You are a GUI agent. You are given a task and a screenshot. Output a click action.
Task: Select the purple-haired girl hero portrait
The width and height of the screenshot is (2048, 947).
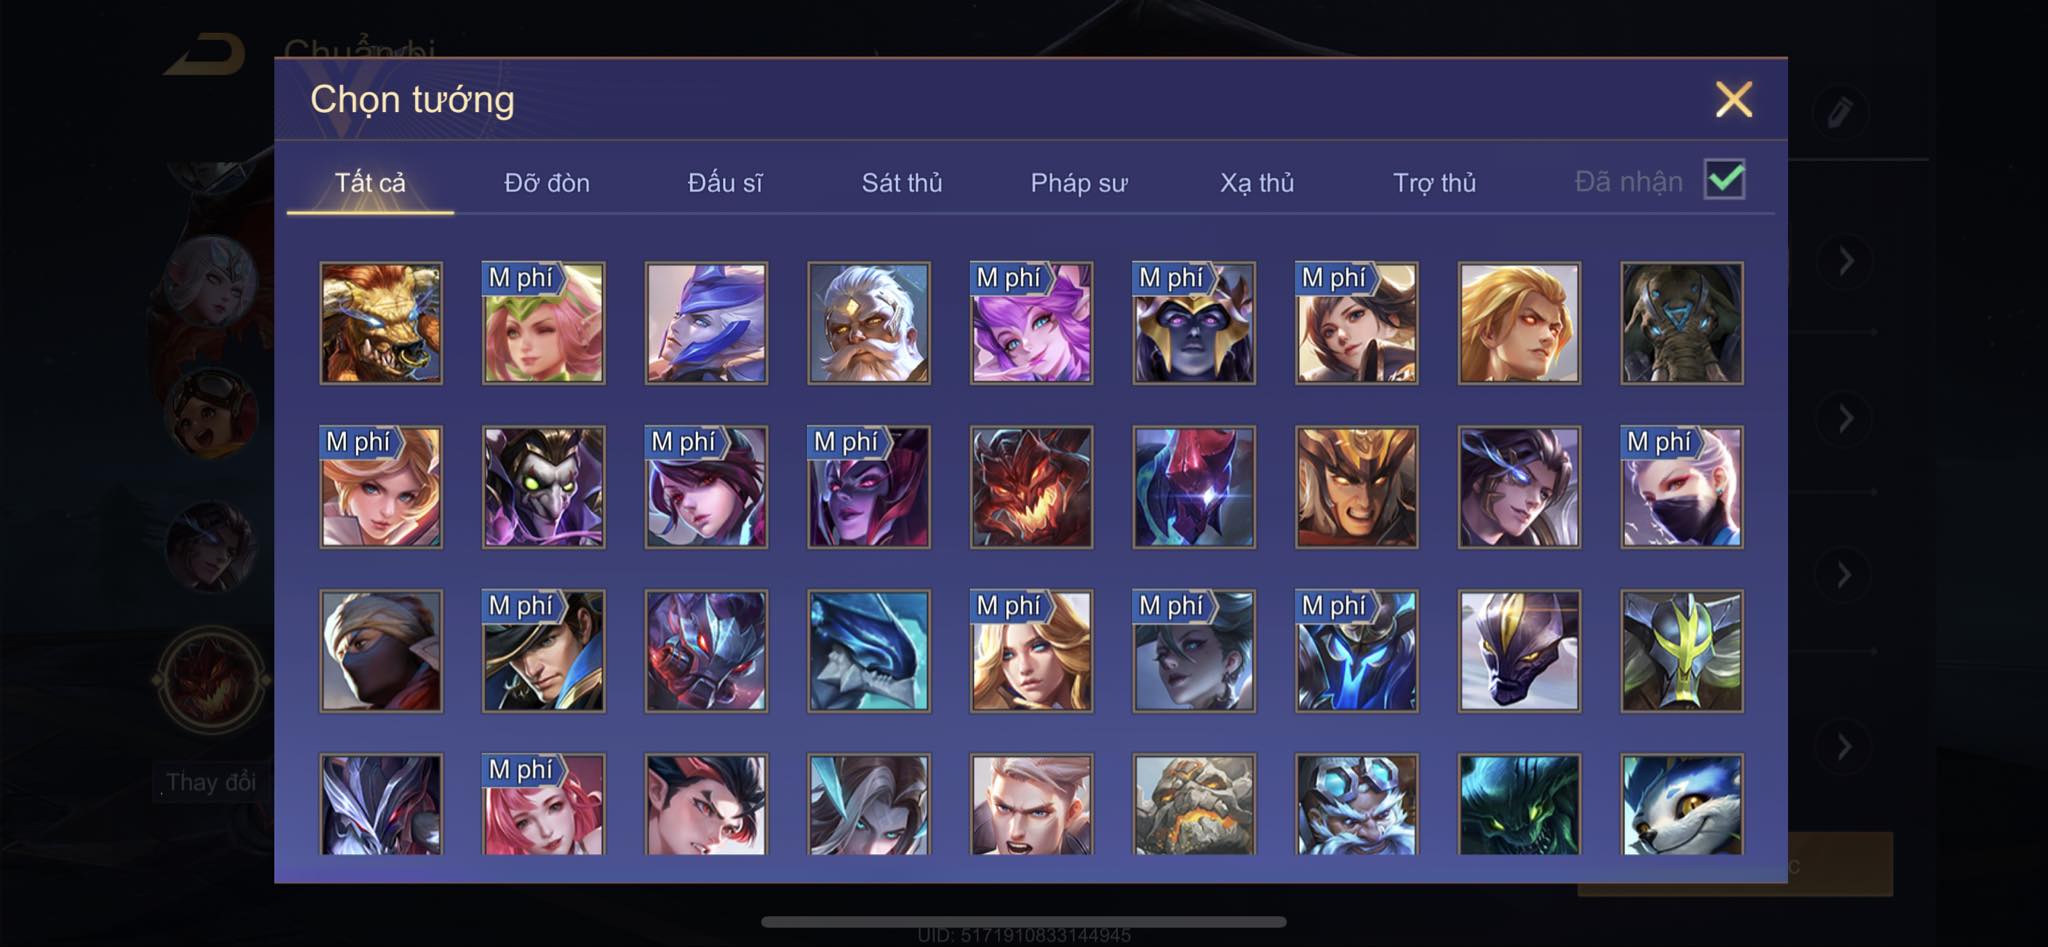pyautogui.click(x=1031, y=323)
